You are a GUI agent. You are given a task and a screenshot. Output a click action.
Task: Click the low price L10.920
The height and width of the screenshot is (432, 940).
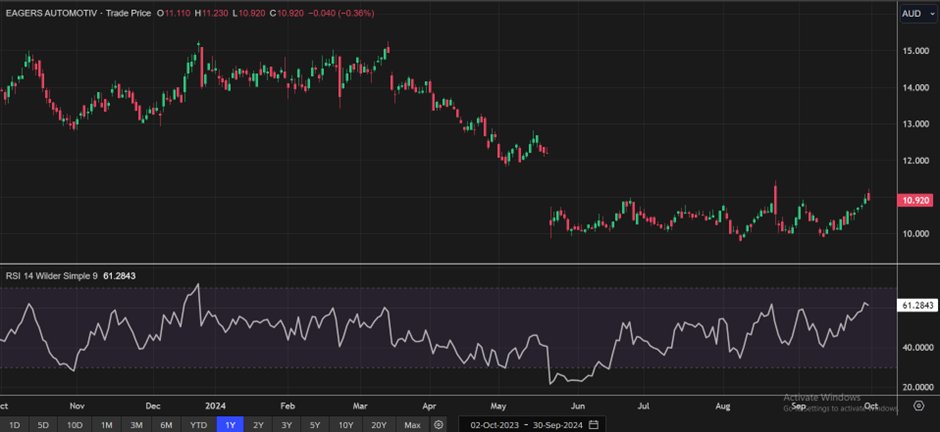250,13
